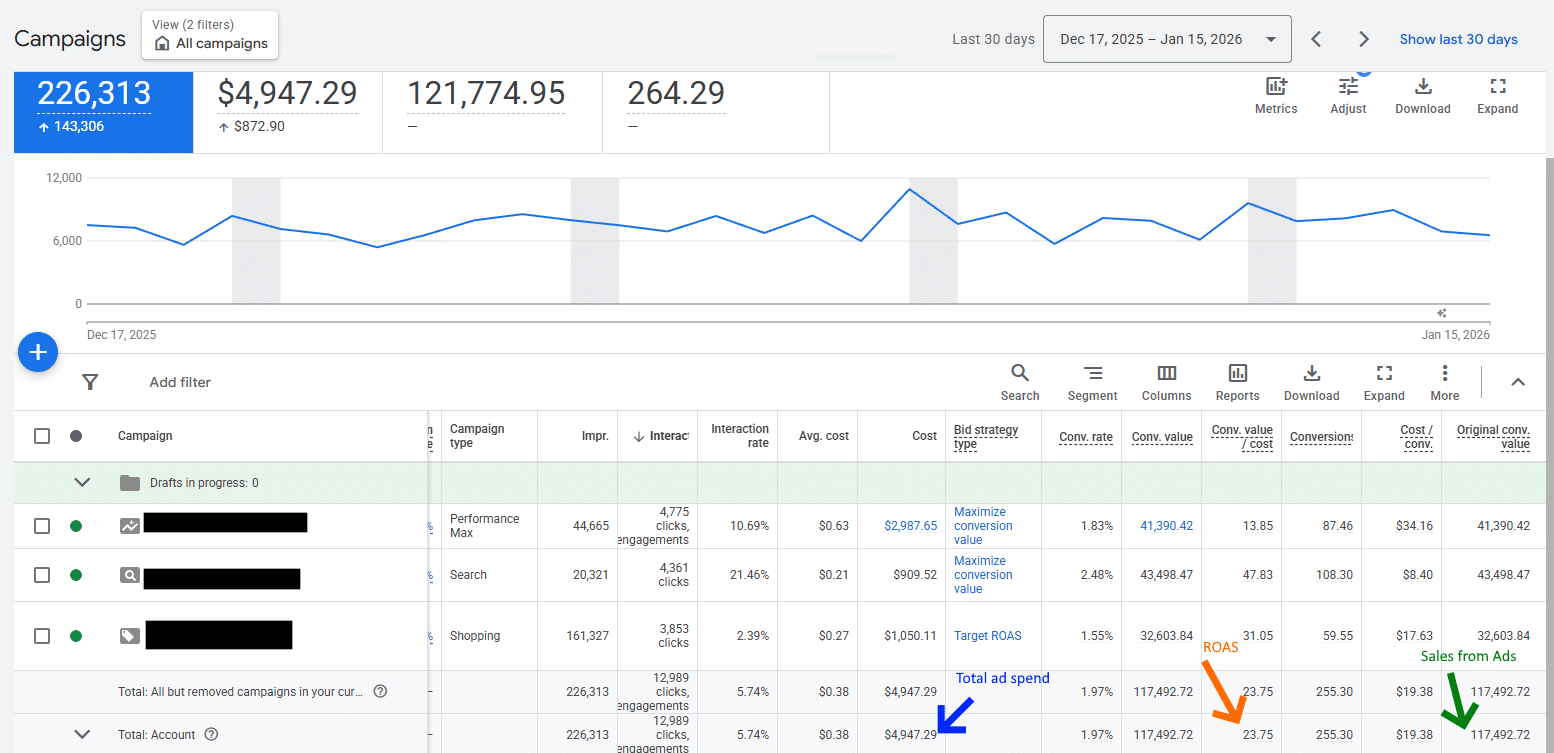Open the More options menu in the table toolbar
This screenshot has width=1554, height=753.
pos(1444,382)
